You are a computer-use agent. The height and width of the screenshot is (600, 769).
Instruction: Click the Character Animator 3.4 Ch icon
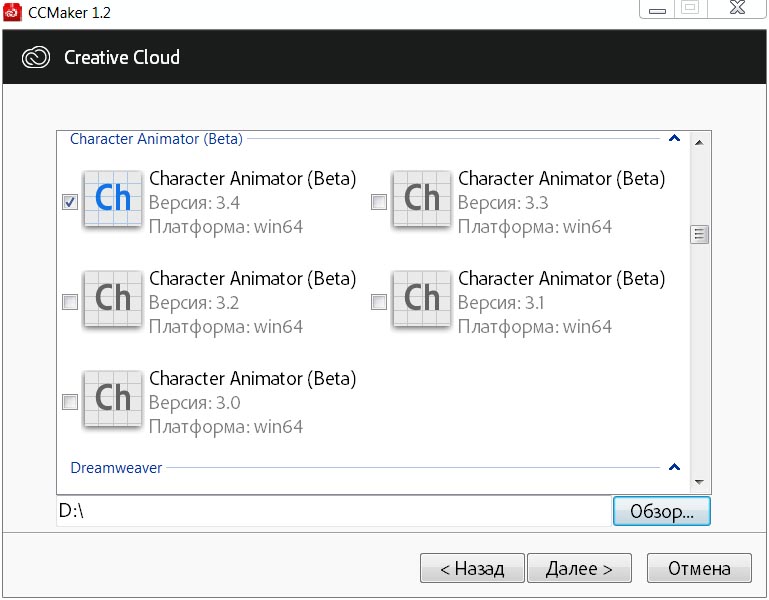point(113,199)
